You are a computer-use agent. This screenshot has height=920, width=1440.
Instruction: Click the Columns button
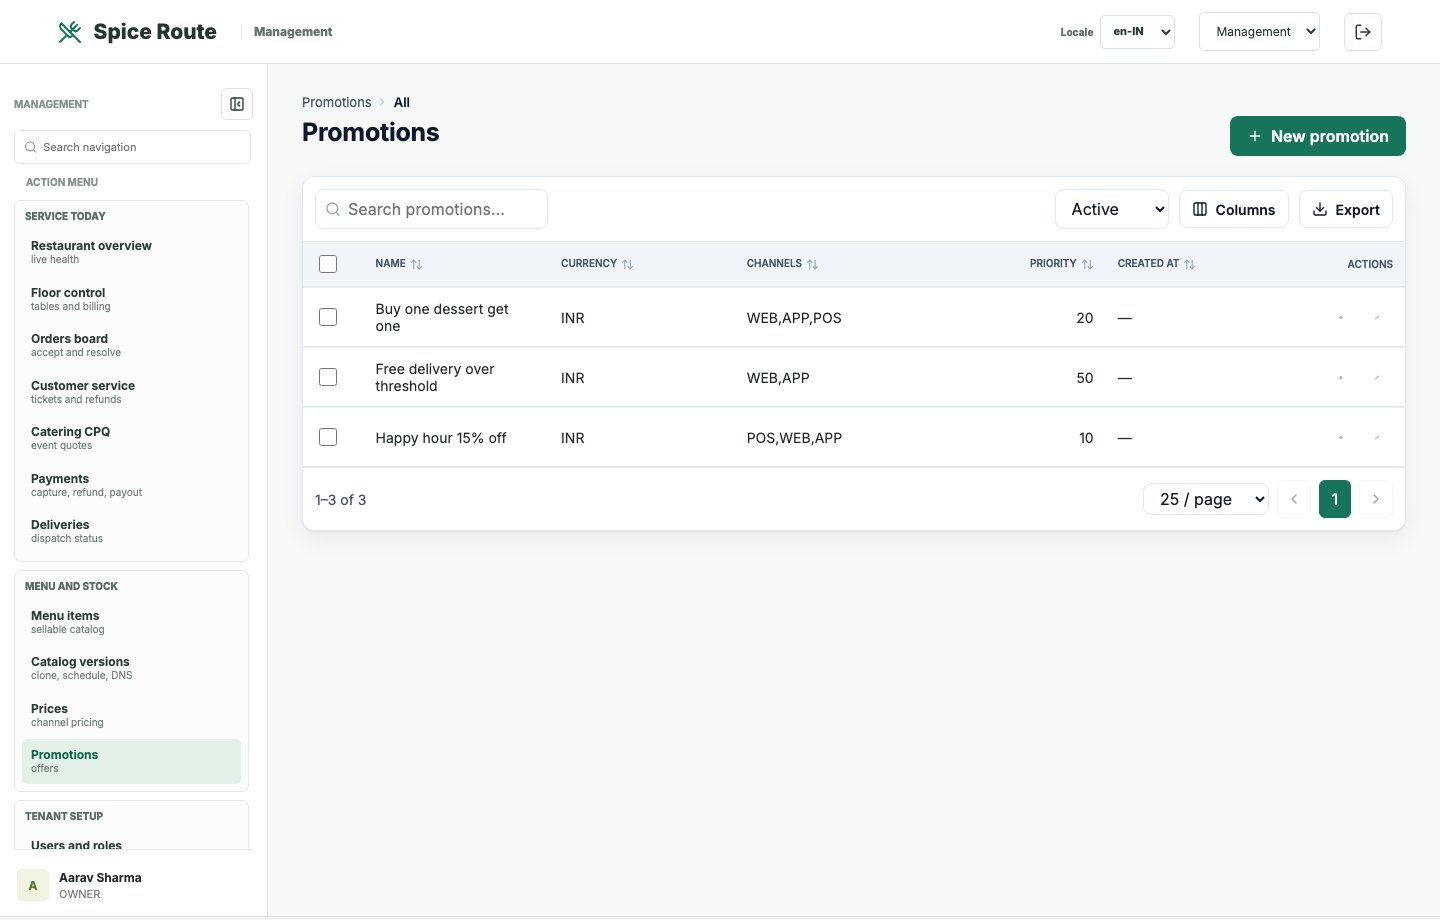[x=1234, y=209]
